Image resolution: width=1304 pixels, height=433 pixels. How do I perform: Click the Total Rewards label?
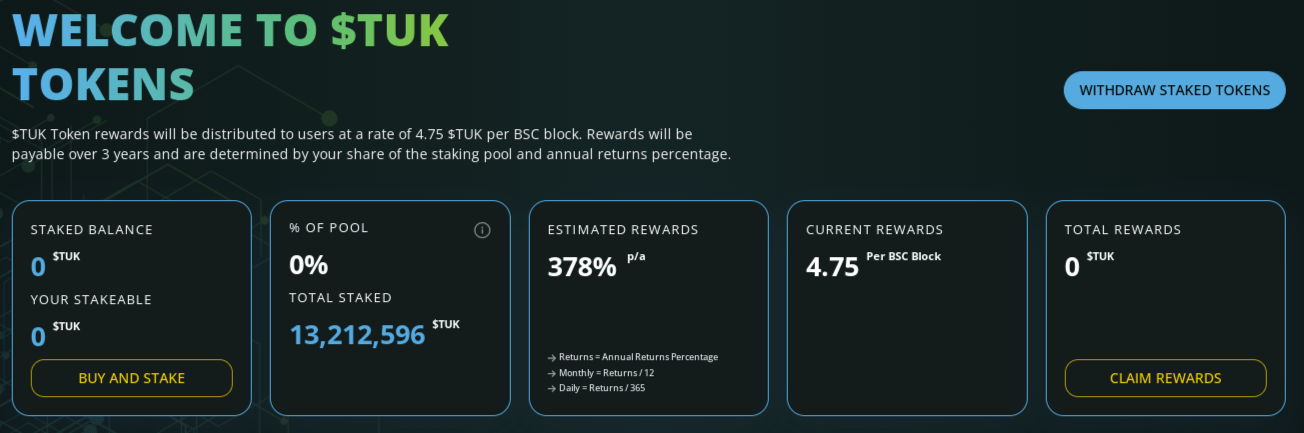point(1122,229)
